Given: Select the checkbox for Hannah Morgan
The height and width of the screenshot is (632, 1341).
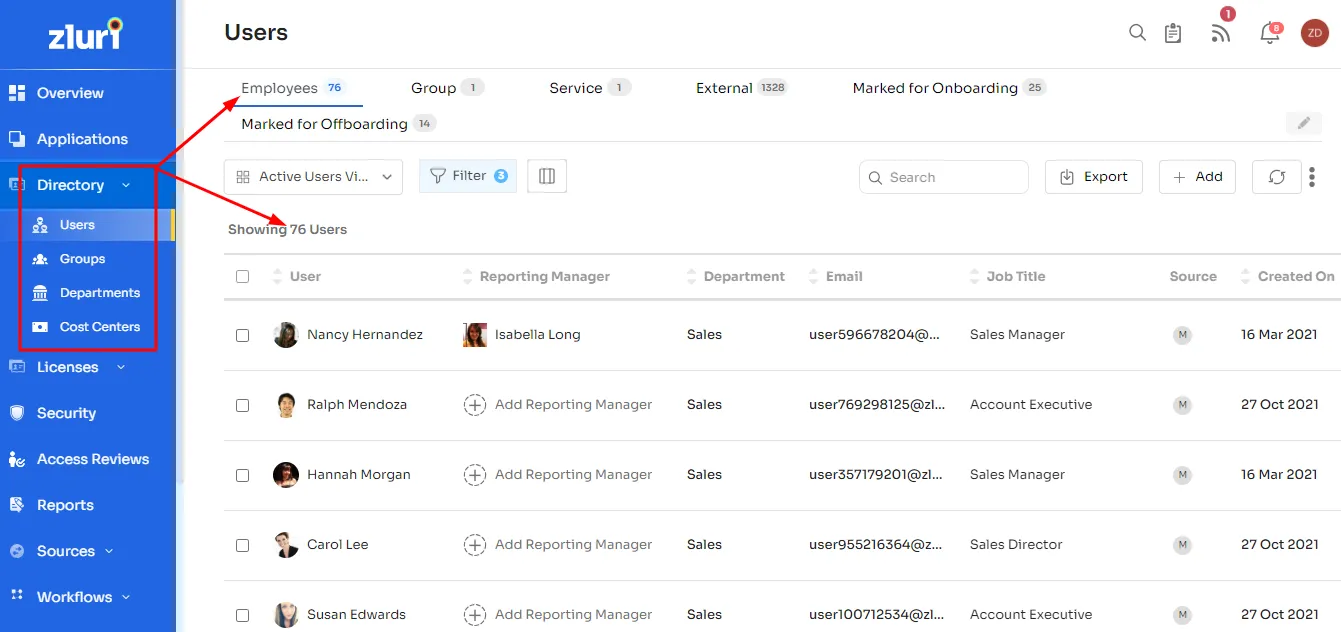Looking at the screenshot, I should pyautogui.click(x=242, y=475).
